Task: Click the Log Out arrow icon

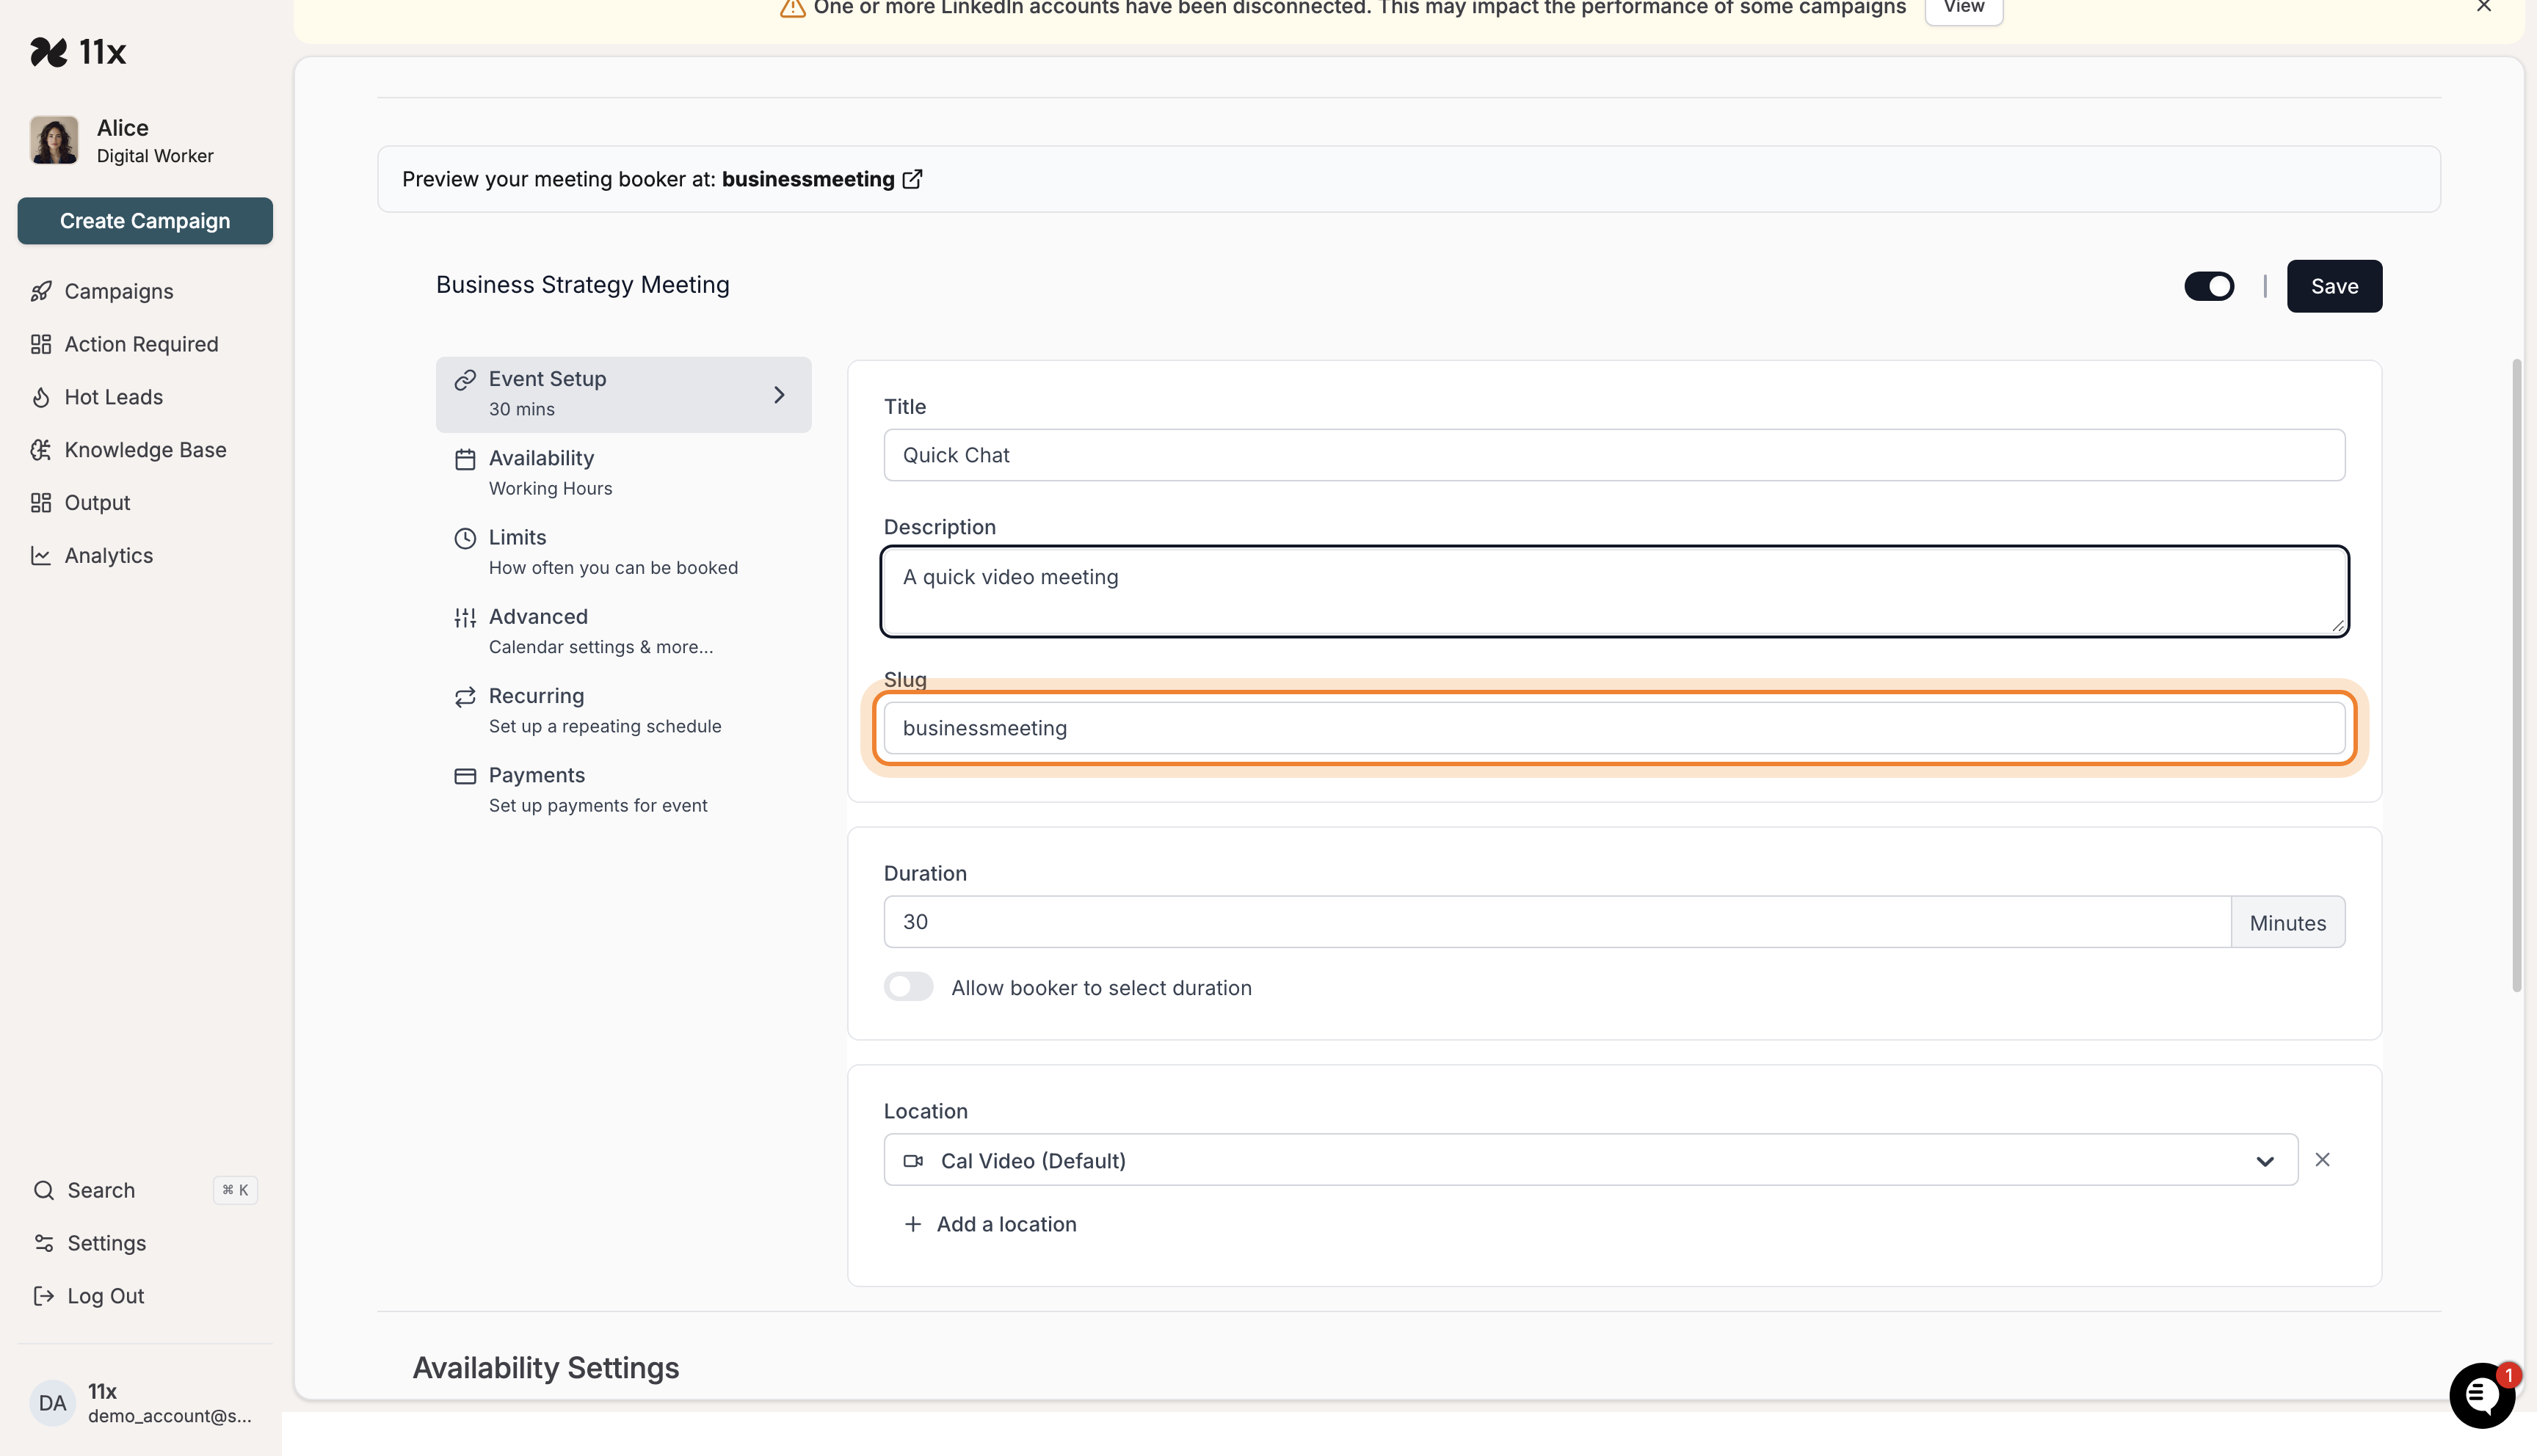Action: click(x=44, y=1296)
